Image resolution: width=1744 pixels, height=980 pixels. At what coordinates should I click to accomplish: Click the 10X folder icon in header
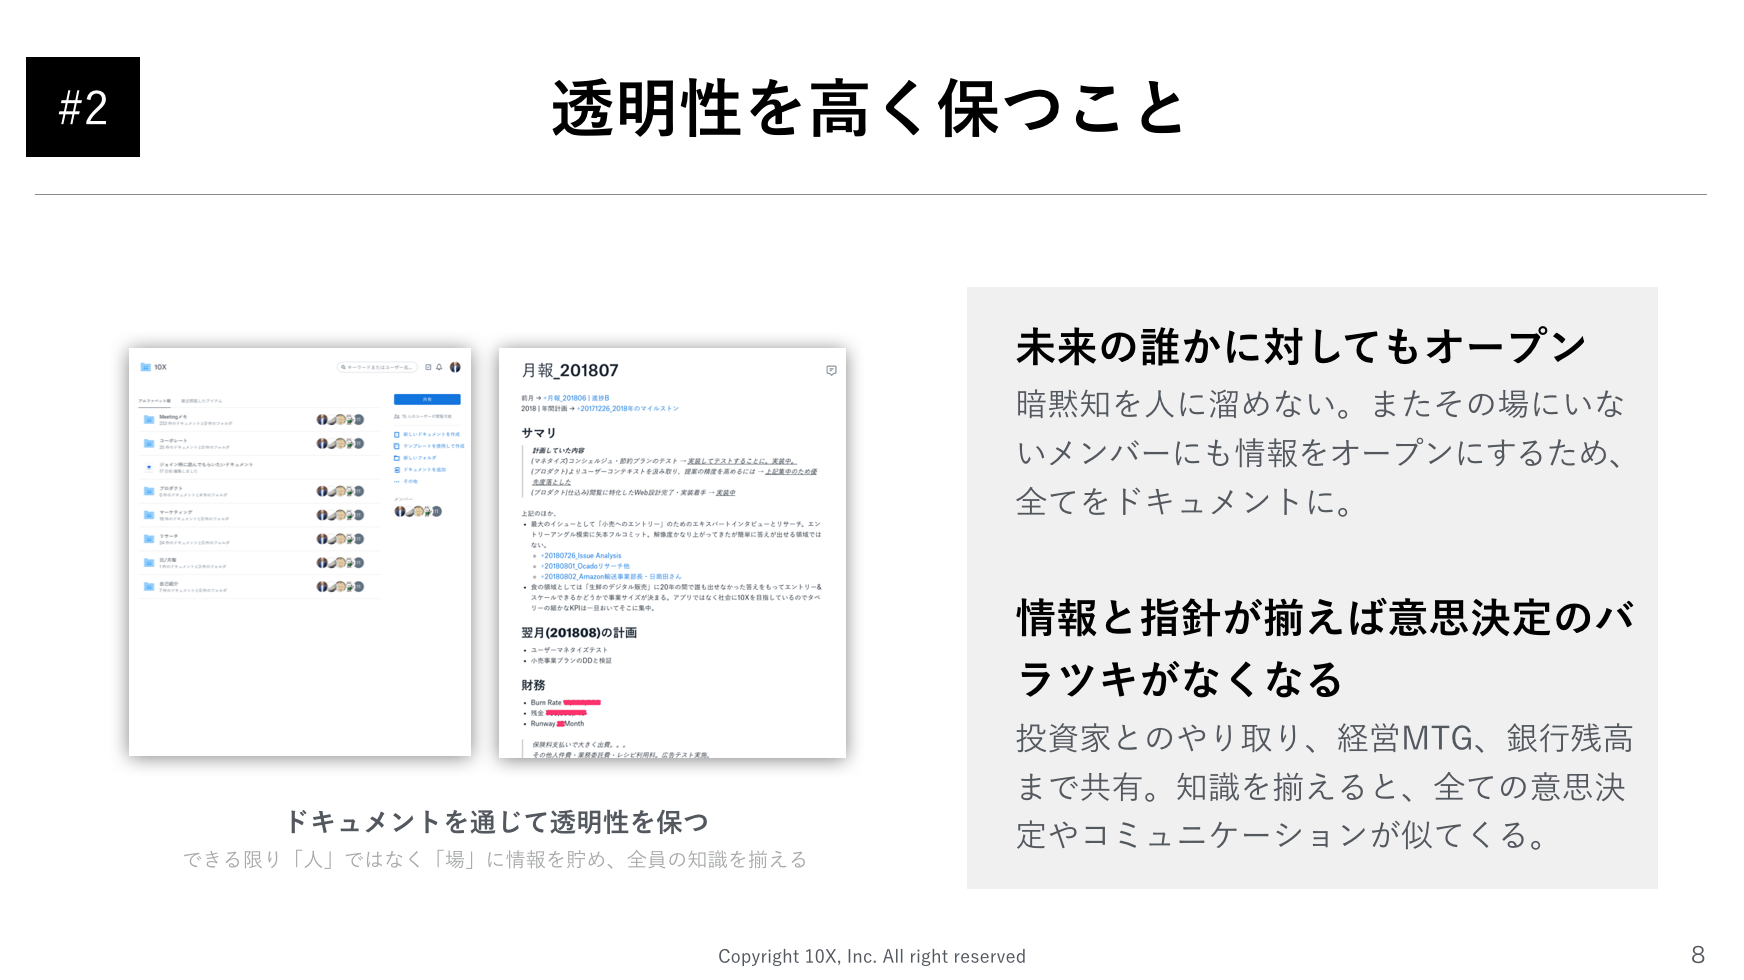[145, 367]
